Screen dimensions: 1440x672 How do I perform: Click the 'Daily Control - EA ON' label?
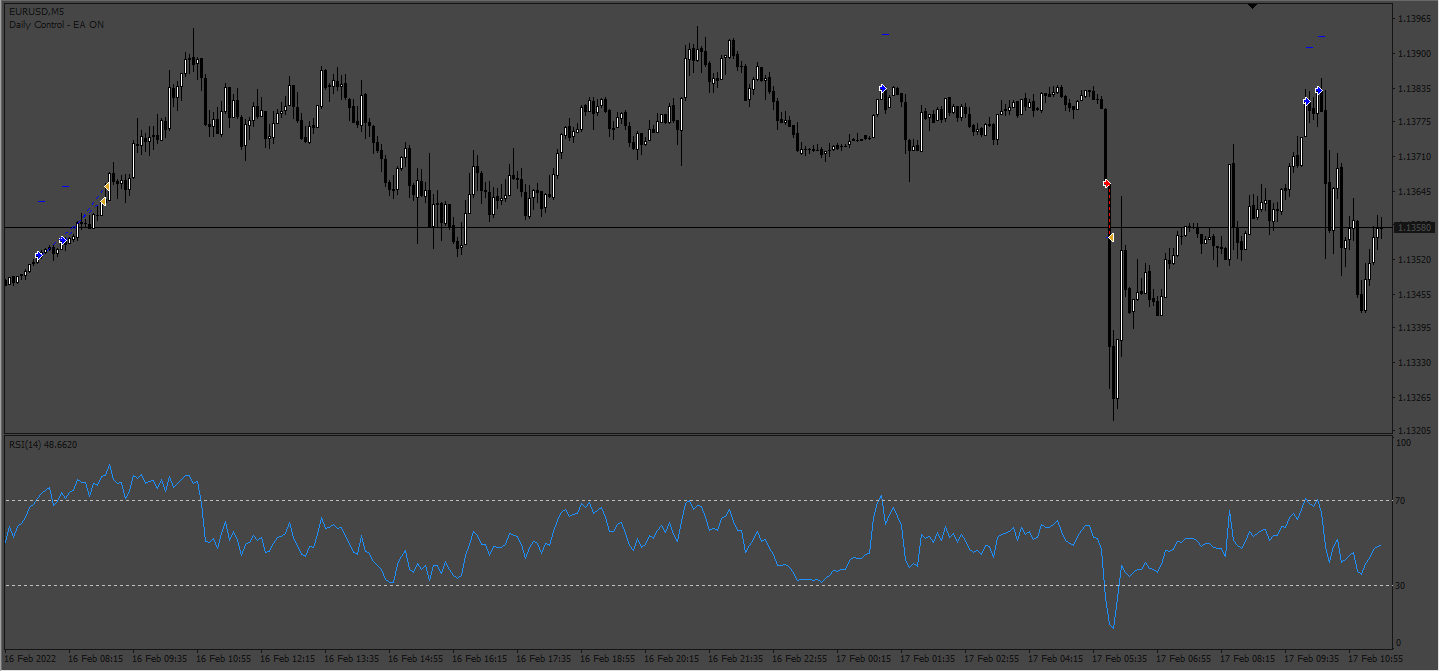click(x=56, y=24)
